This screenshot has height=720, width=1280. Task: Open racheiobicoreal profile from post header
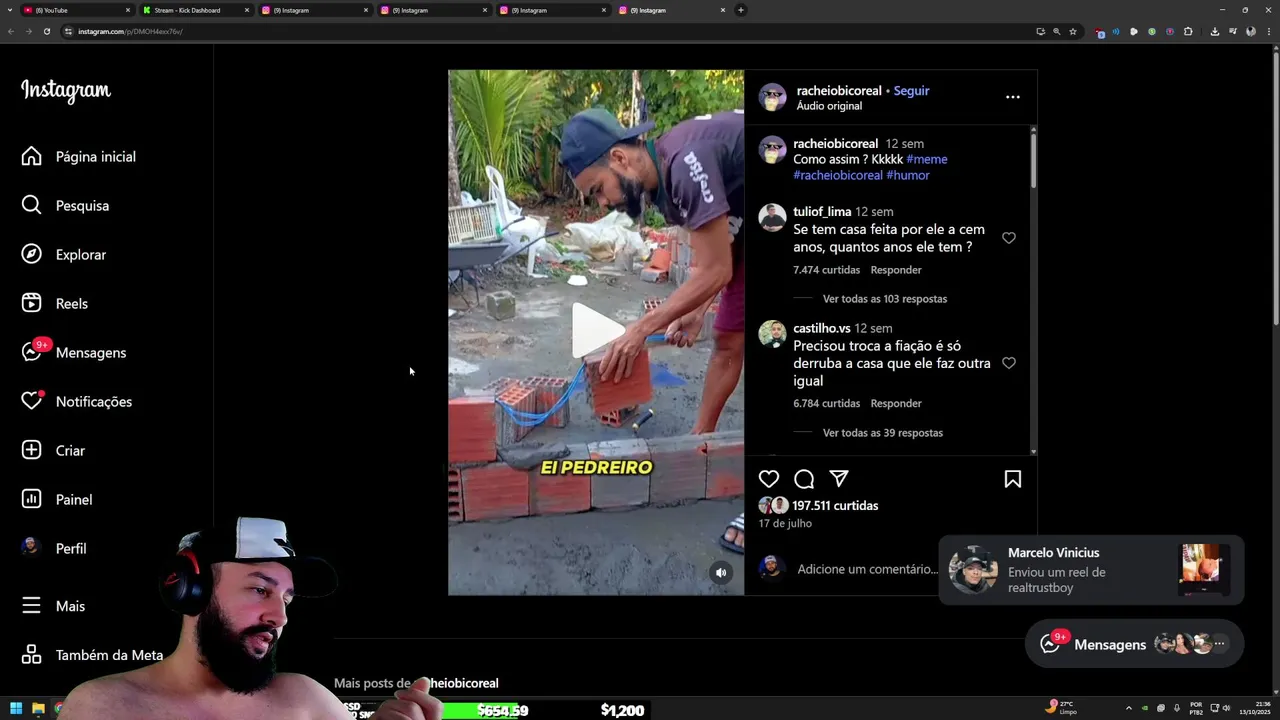pyautogui.click(x=839, y=90)
